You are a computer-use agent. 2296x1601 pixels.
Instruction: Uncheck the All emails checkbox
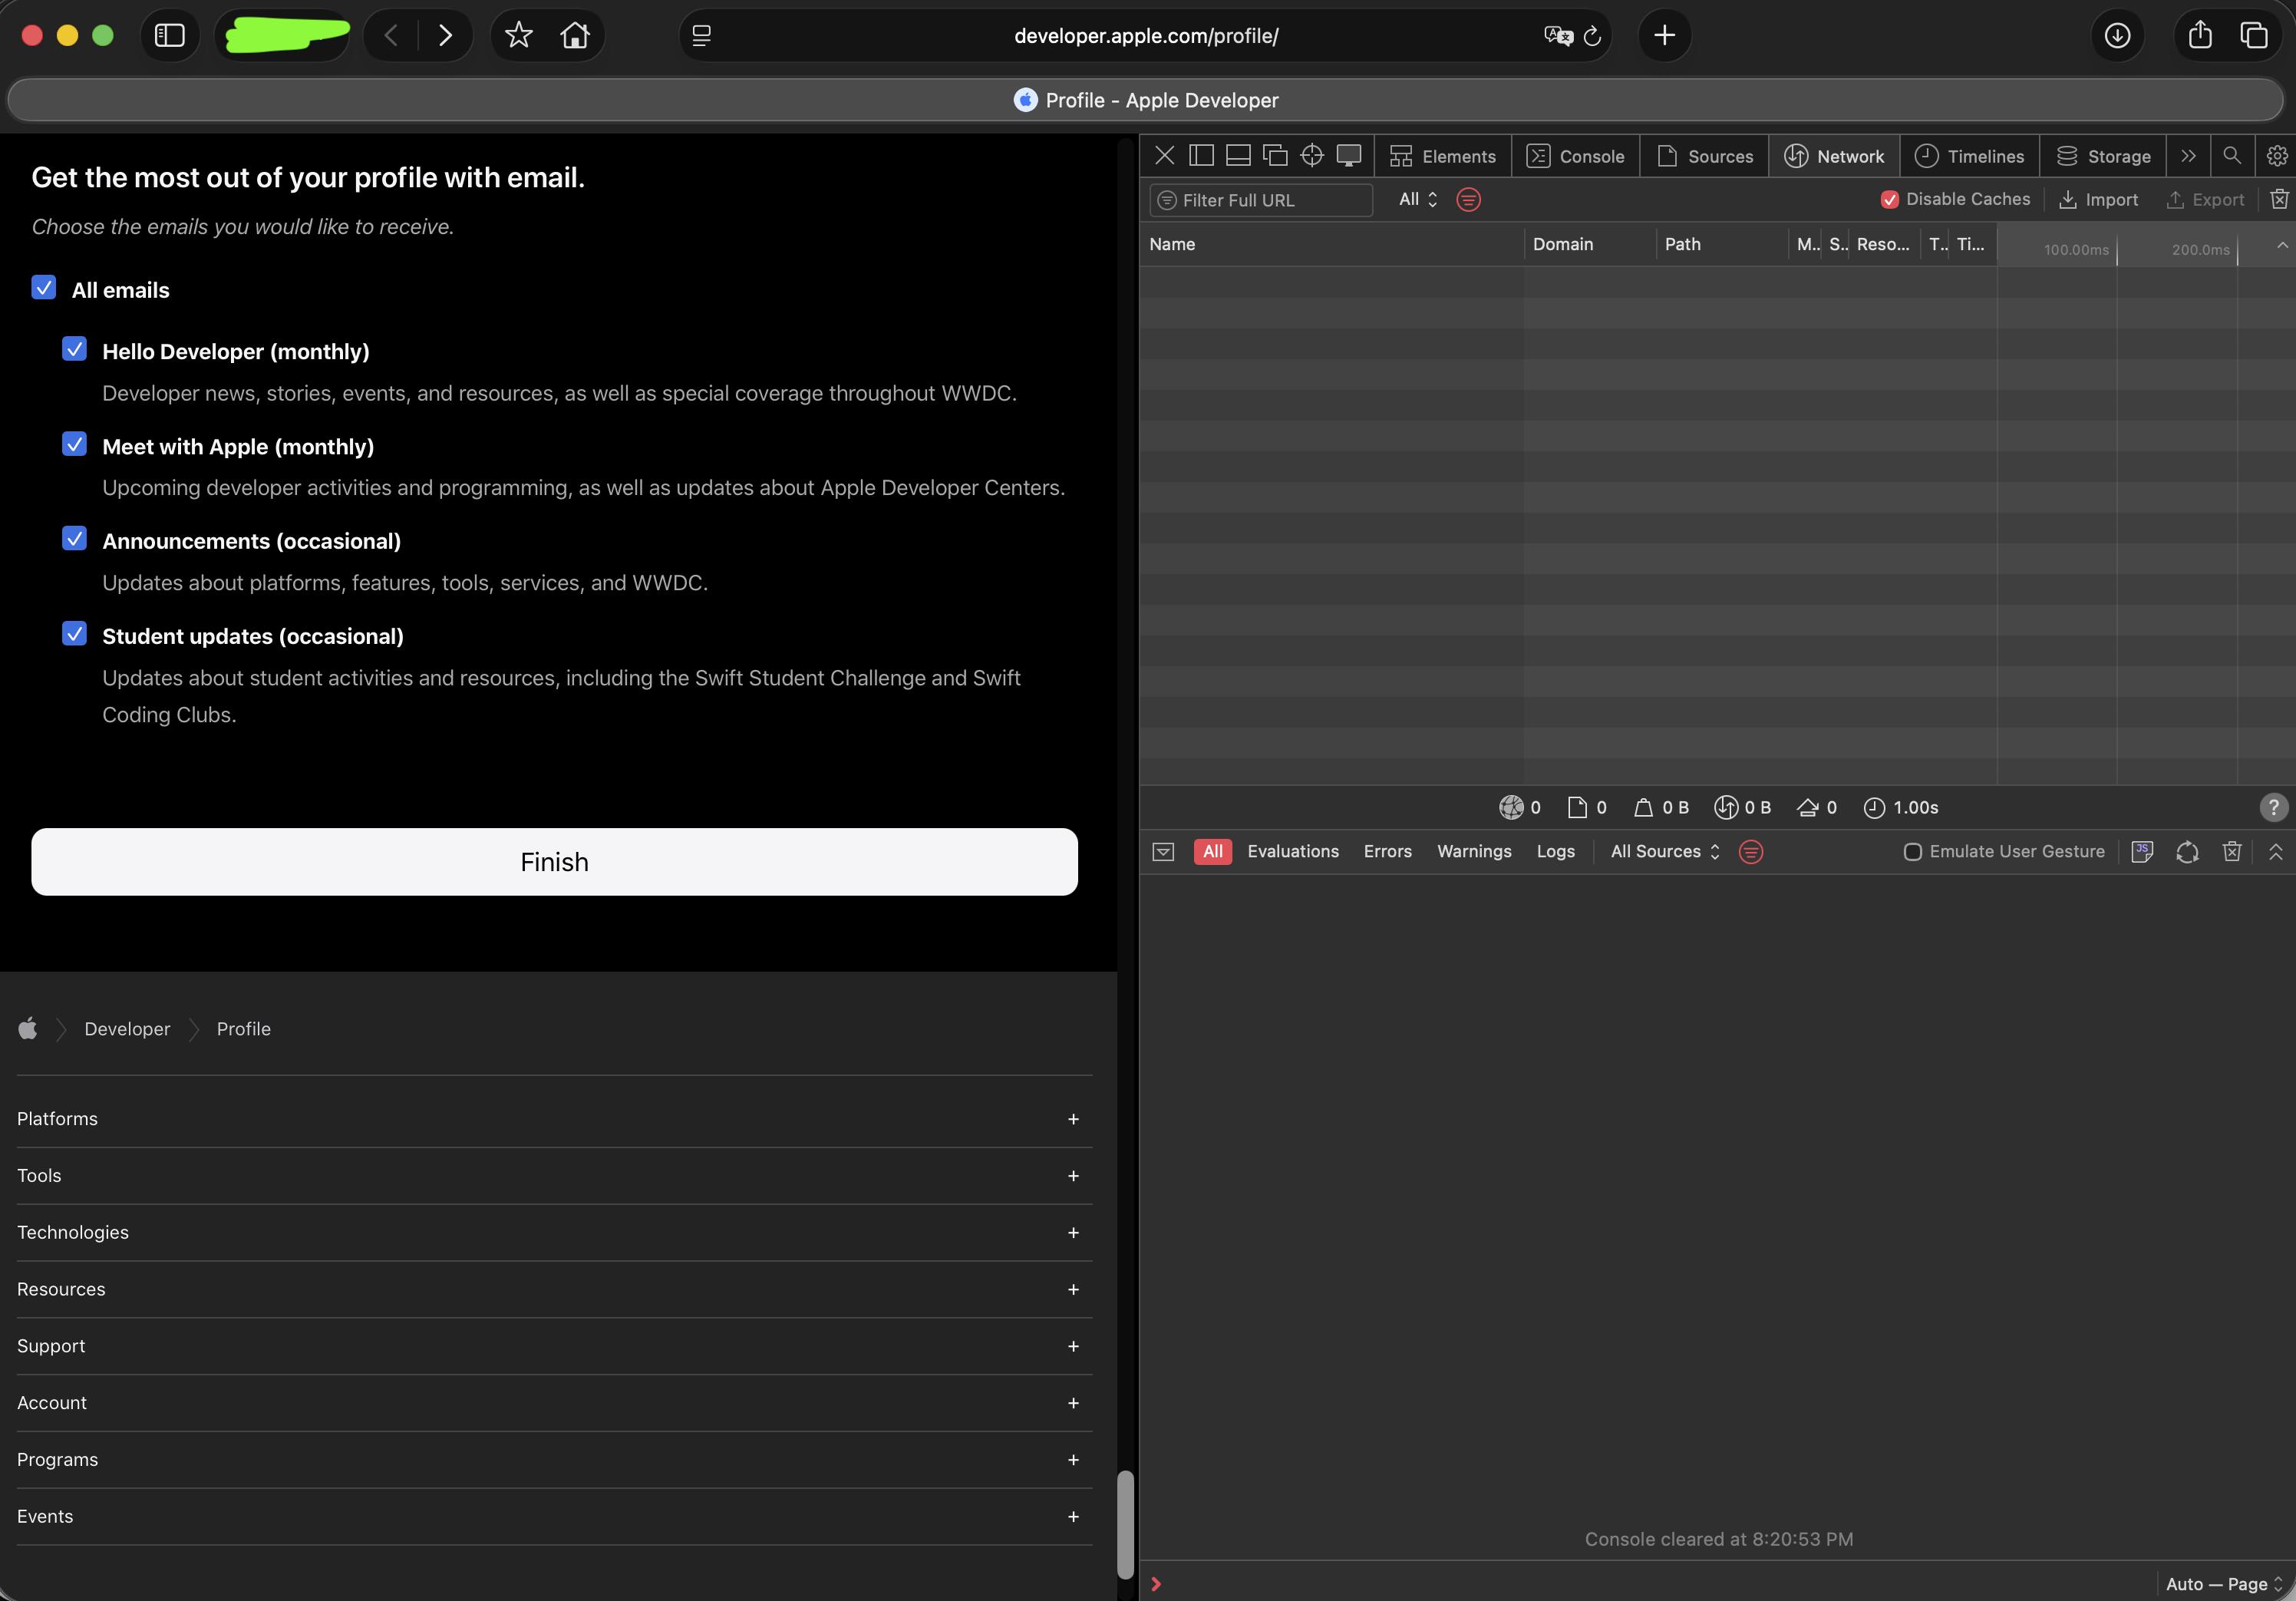pyautogui.click(x=44, y=288)
